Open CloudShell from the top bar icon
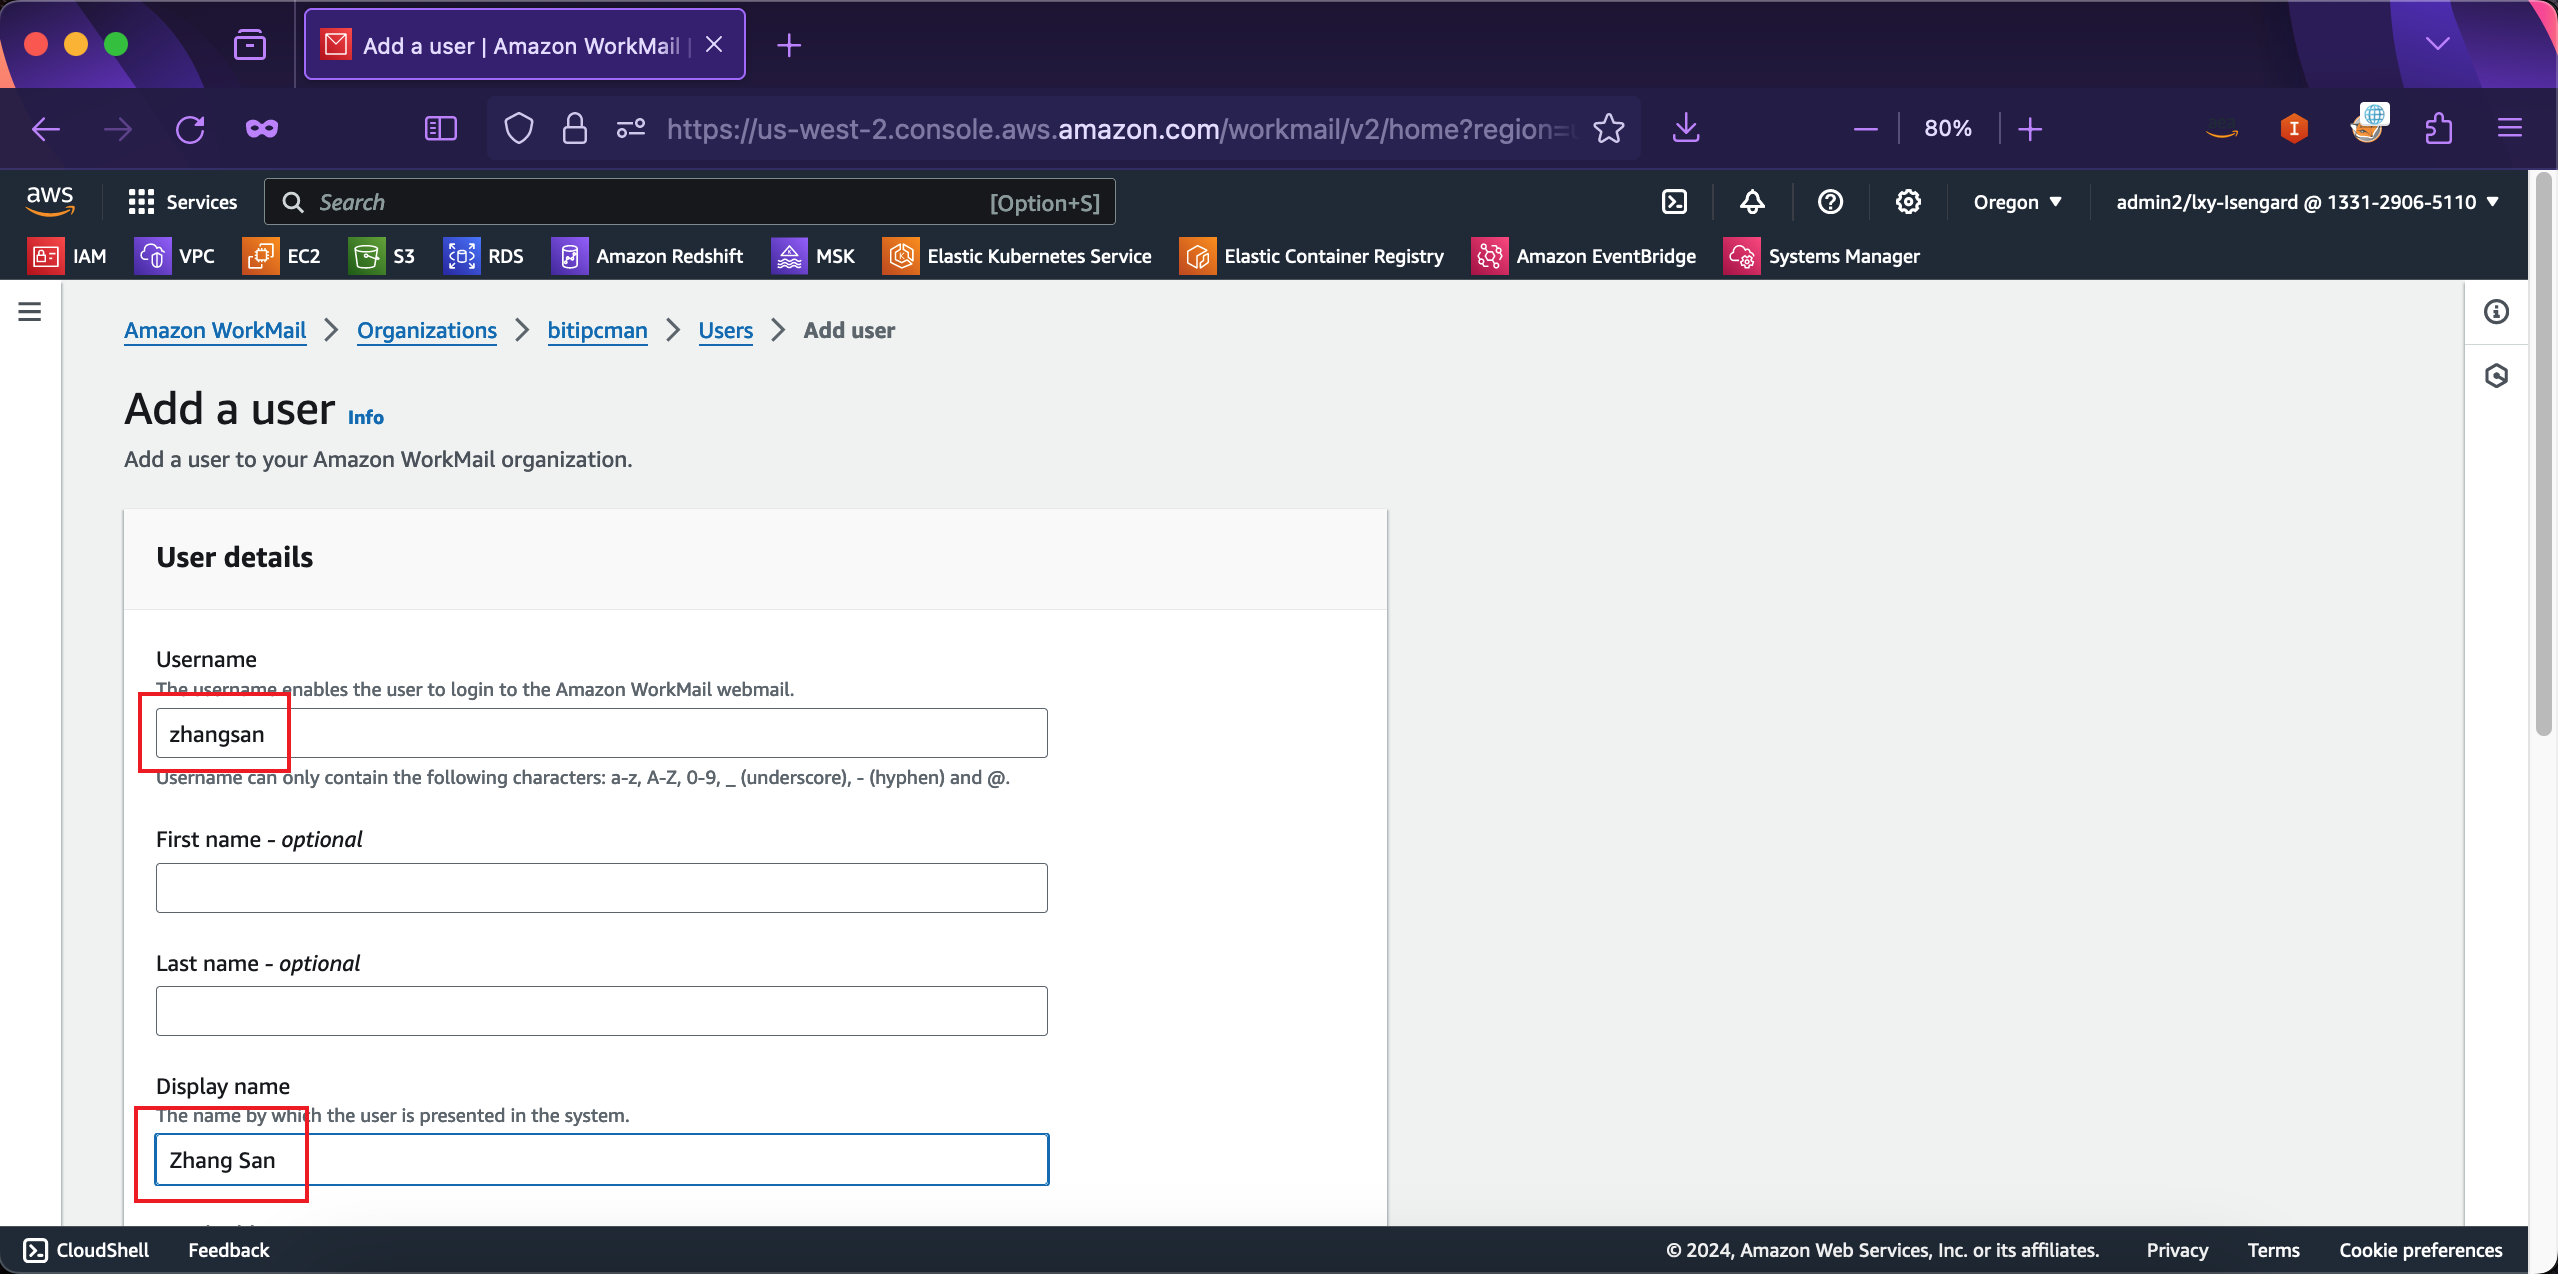The width and height of the screenshot is (2558, 1274). [x=1674, y=202]
